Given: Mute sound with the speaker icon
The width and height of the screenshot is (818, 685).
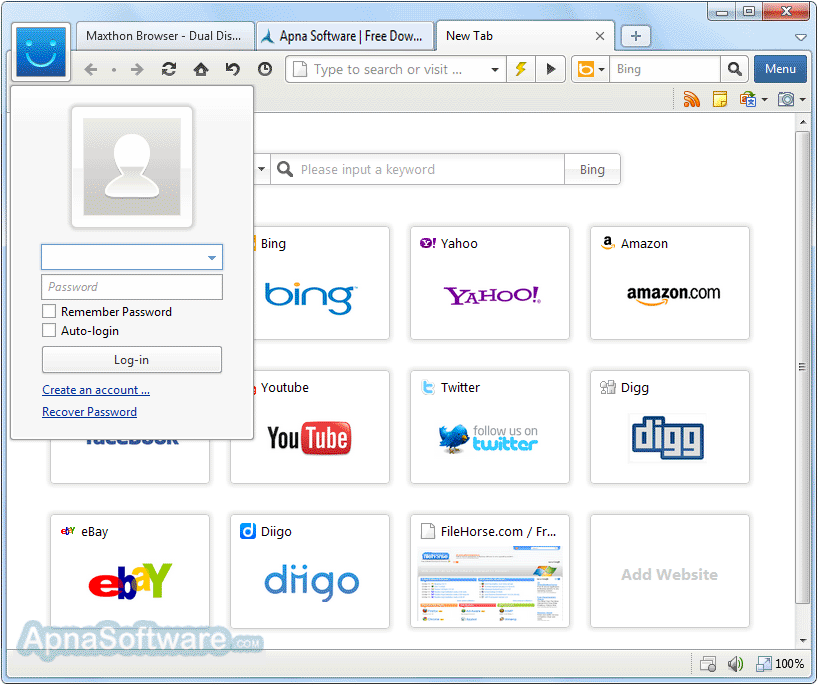Looking at the screenshot, I should point(735,664).
